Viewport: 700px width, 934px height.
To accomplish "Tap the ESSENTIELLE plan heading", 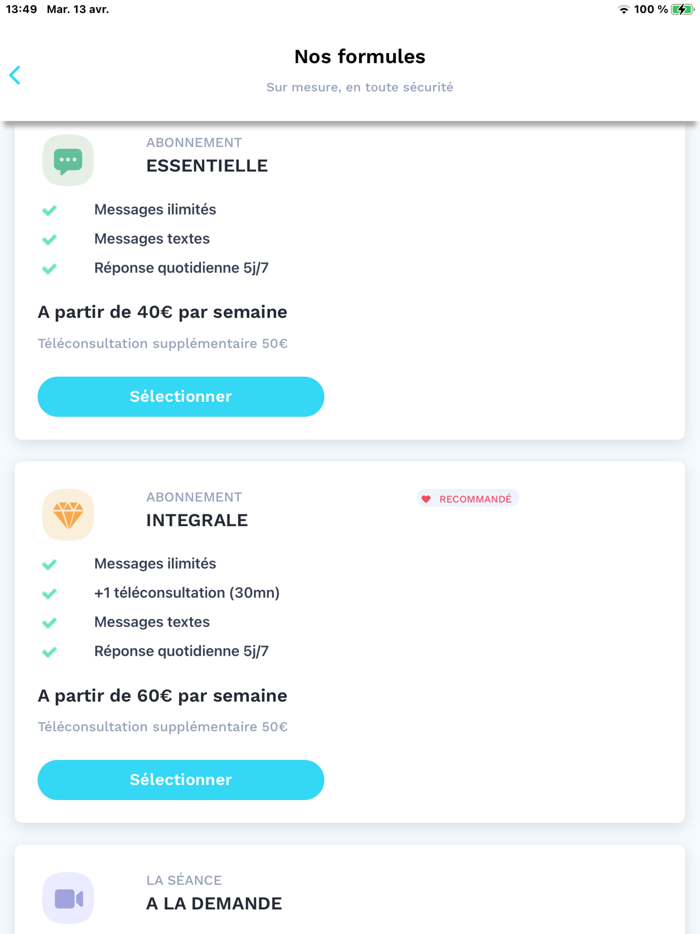I will coord(207,166).
